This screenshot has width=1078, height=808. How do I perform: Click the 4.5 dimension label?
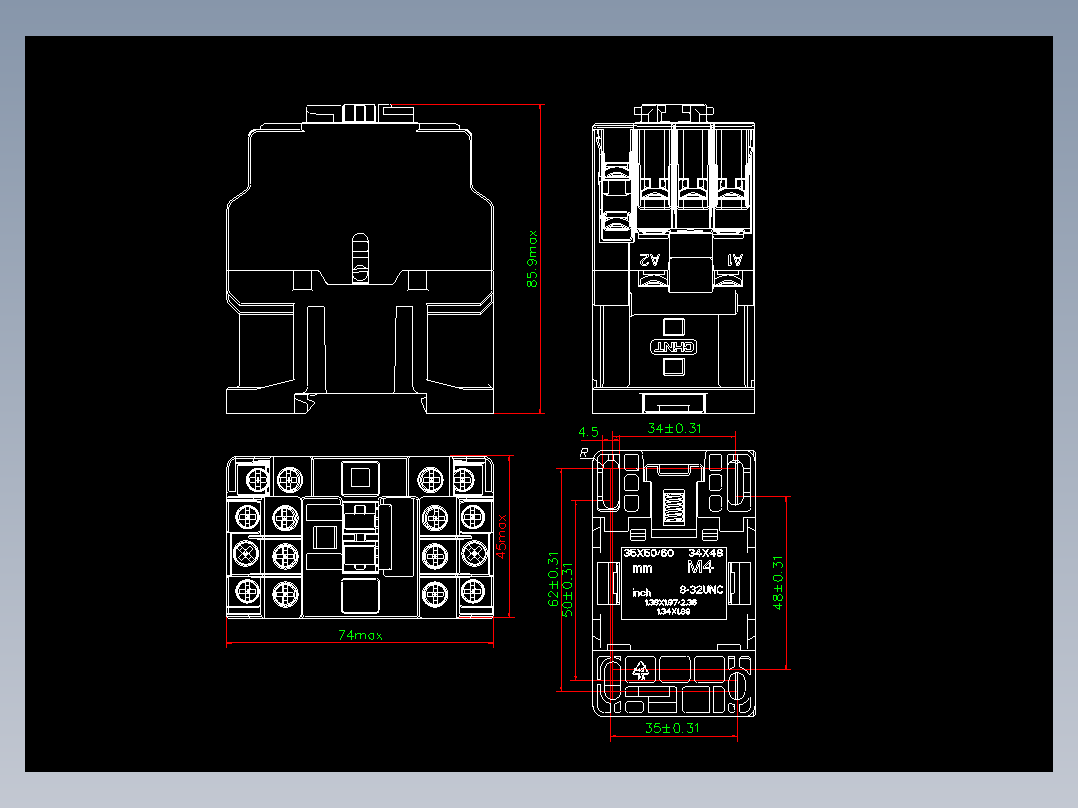coord(588,432)
